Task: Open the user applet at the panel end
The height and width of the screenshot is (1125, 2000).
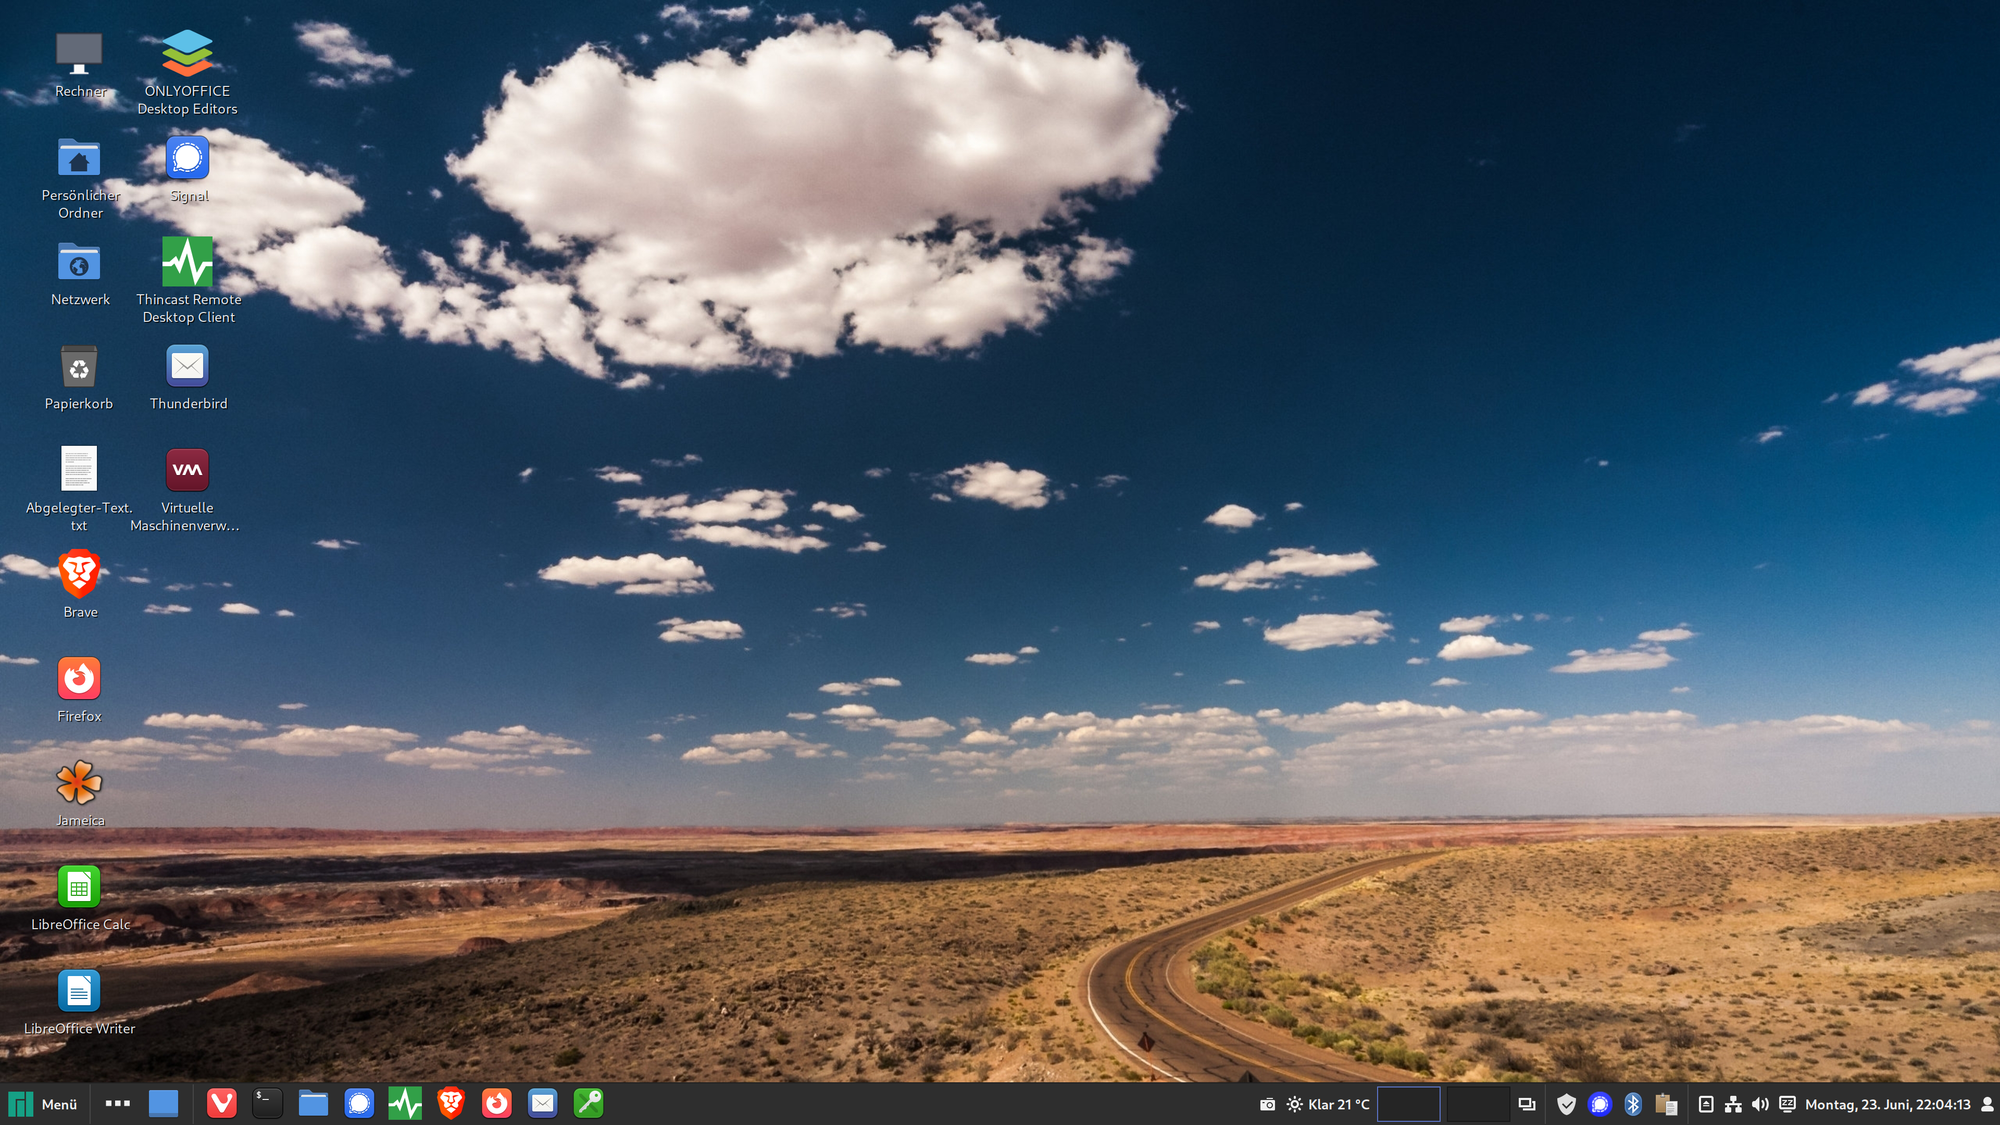Action: 1987,1104
